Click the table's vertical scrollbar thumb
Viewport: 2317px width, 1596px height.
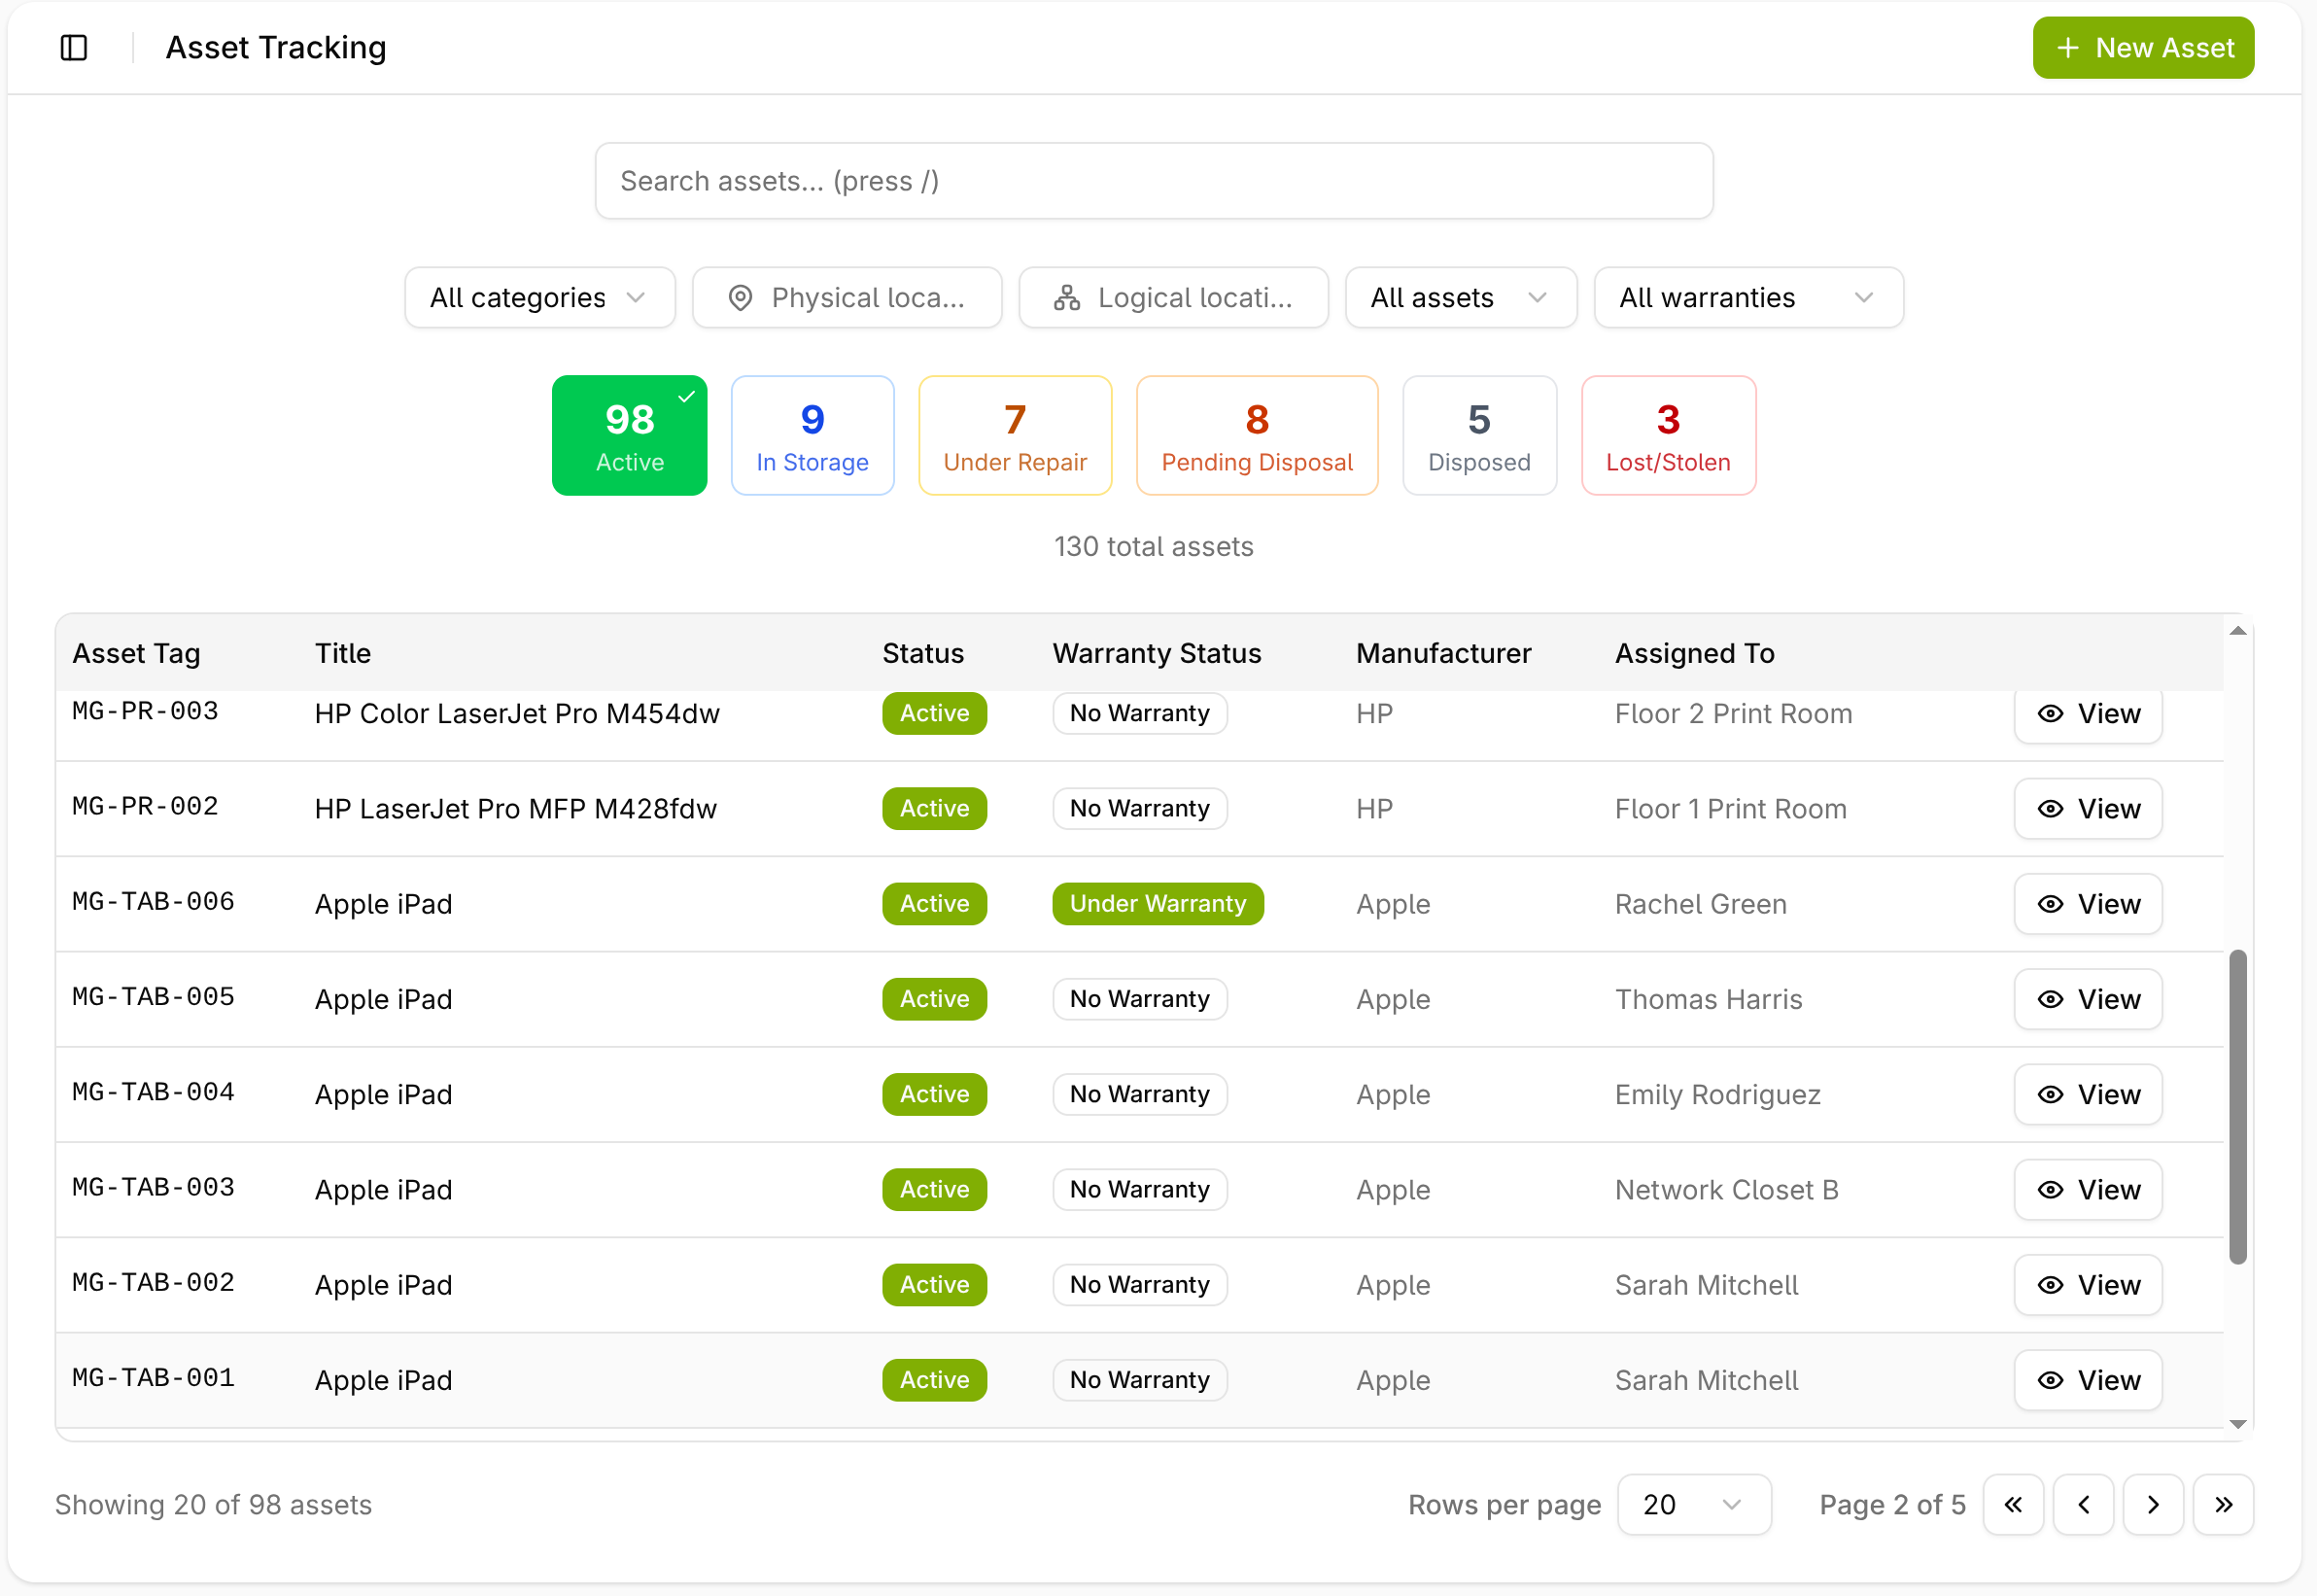[x=2237, y=1105]
